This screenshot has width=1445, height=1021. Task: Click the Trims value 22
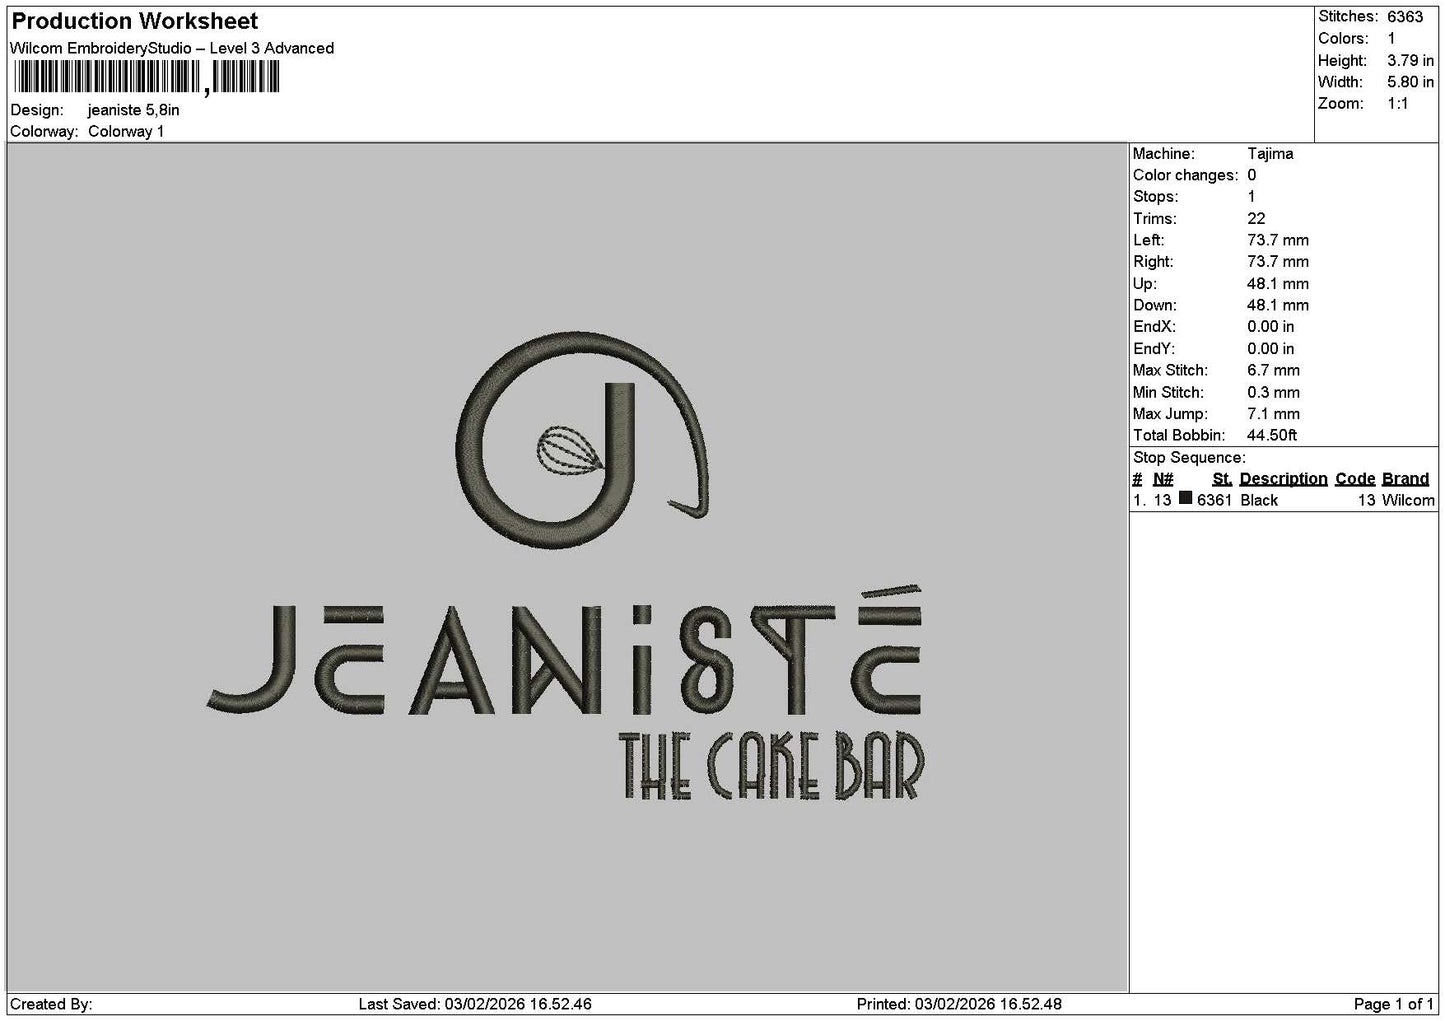[1256, 219]
